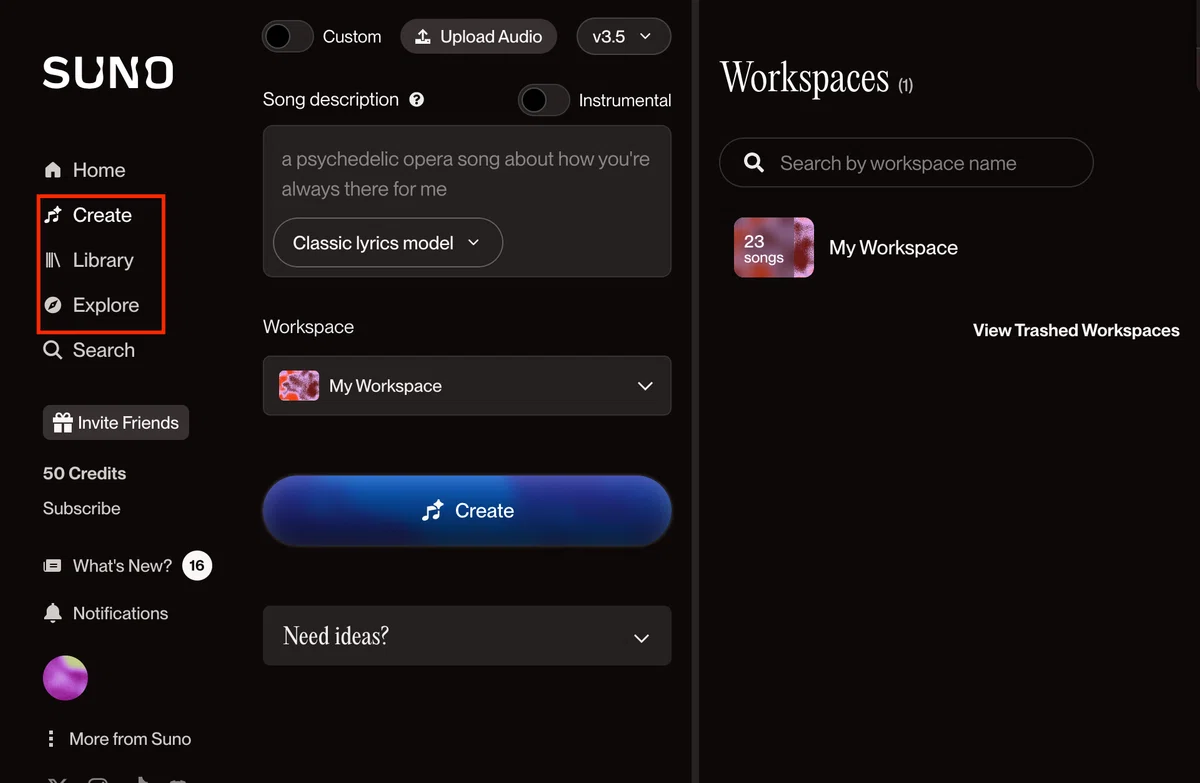Open the Home page from sidebar
Viewport: 1200px width, 783px height.
click(85, 170)
